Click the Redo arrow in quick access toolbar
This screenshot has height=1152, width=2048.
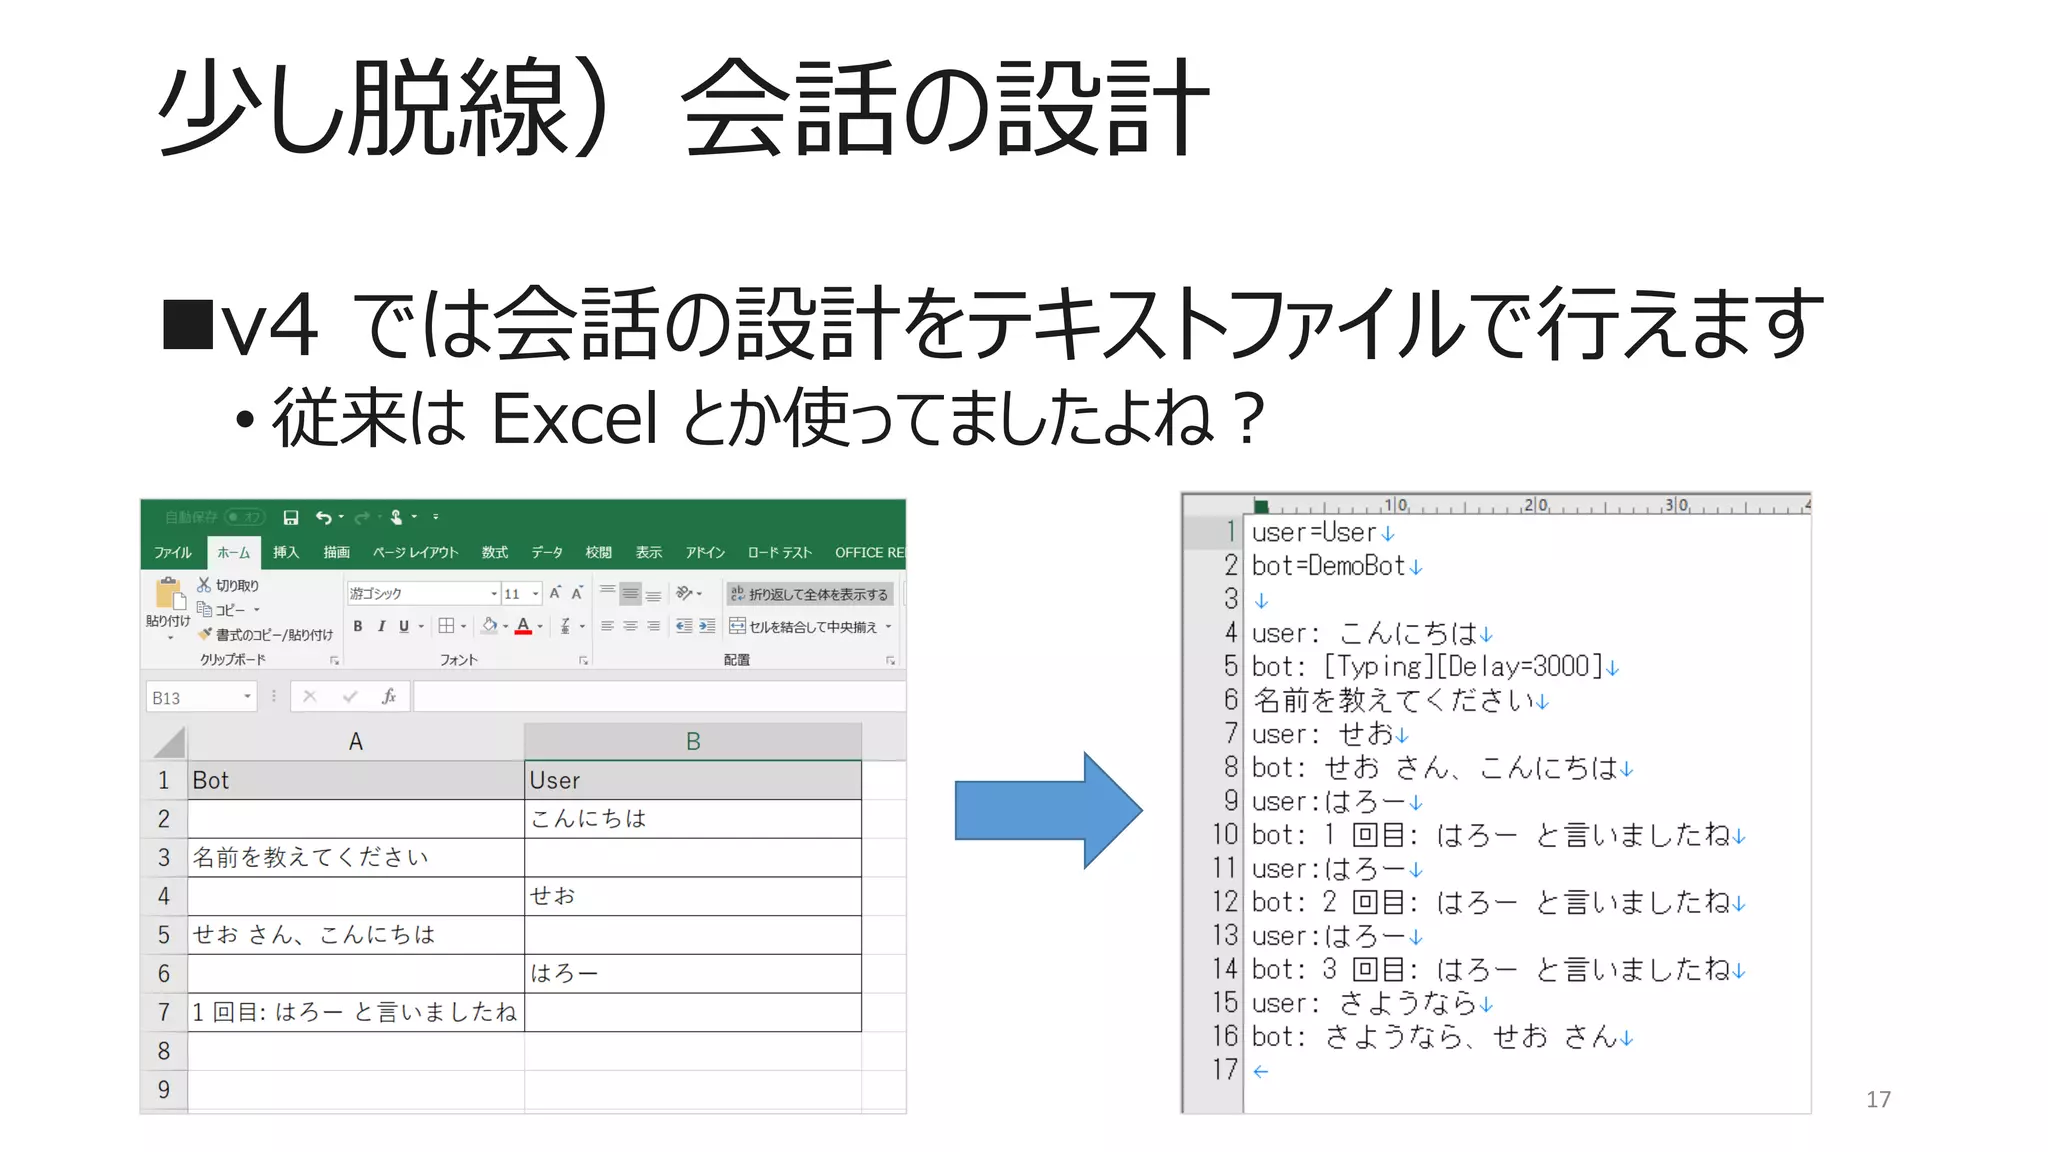point(362,517)
